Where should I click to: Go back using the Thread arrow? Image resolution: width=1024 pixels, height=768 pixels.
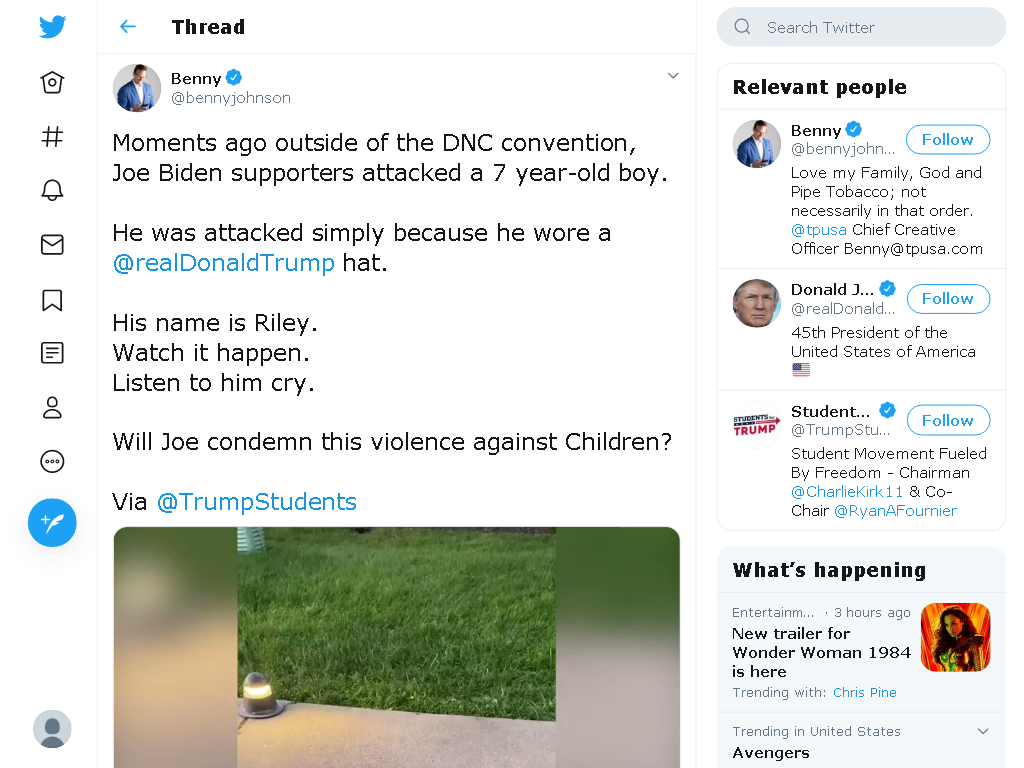128,27
